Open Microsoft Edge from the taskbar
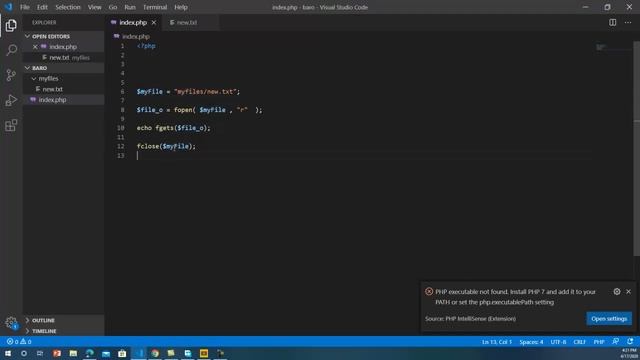640x360 pixels. click(x=89, y=353)
